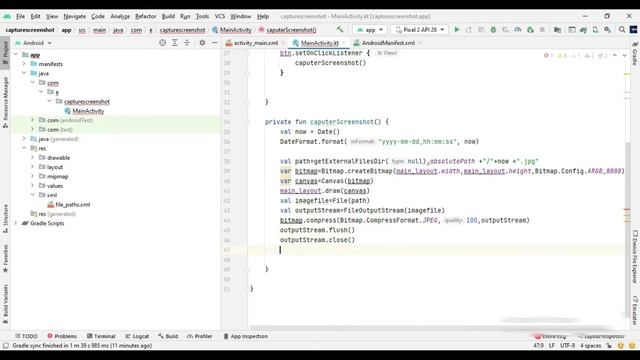Open Android view selector dropdown
The height and width of the screenshot is (360, 640).
[33, 43]
